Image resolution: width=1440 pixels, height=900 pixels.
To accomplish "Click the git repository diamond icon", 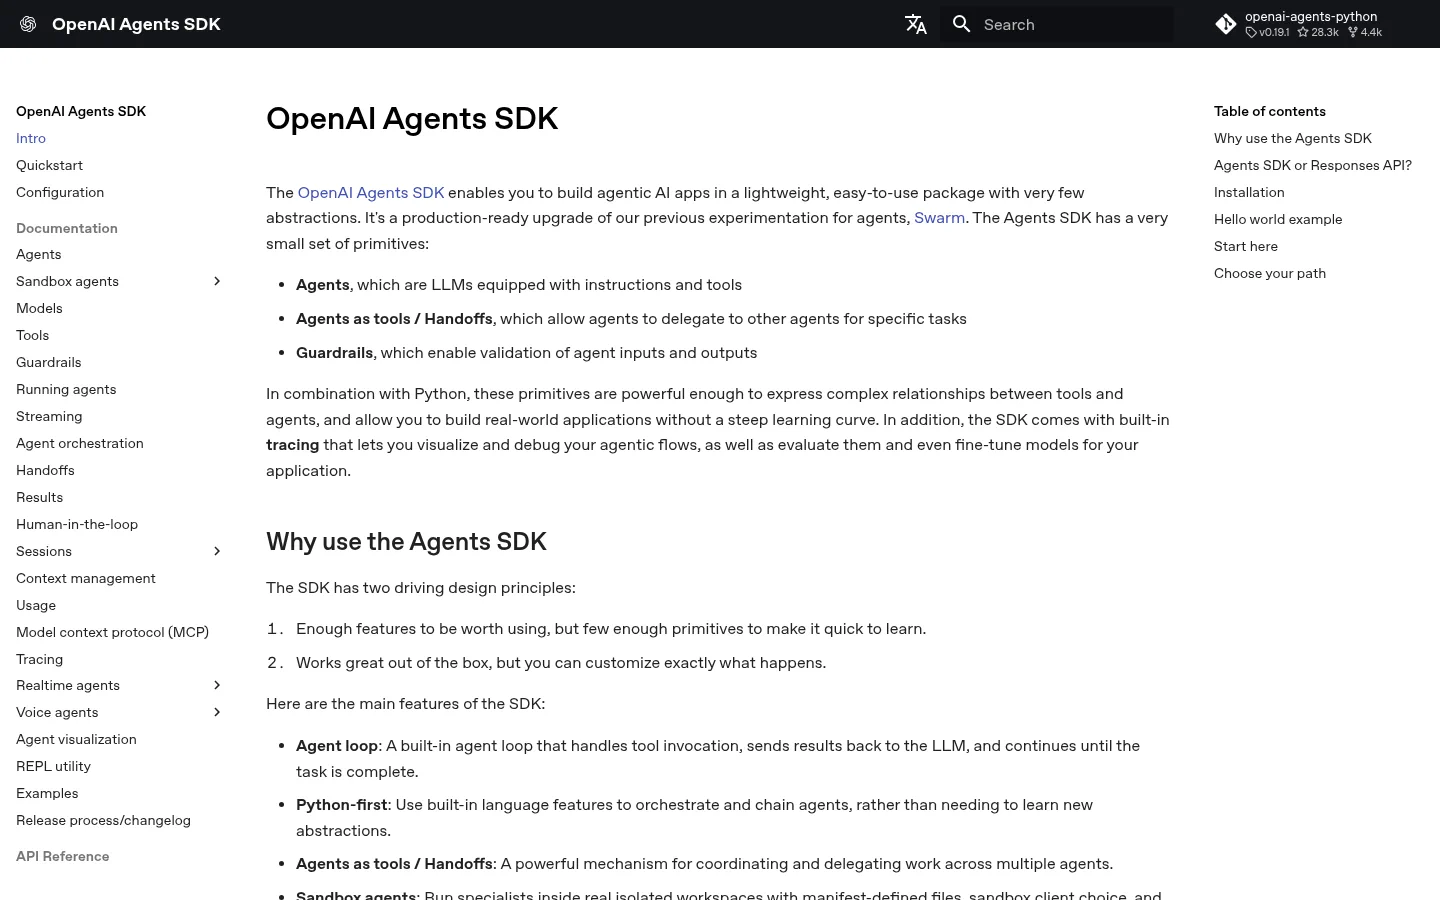I will click(x=1226, y=24).
